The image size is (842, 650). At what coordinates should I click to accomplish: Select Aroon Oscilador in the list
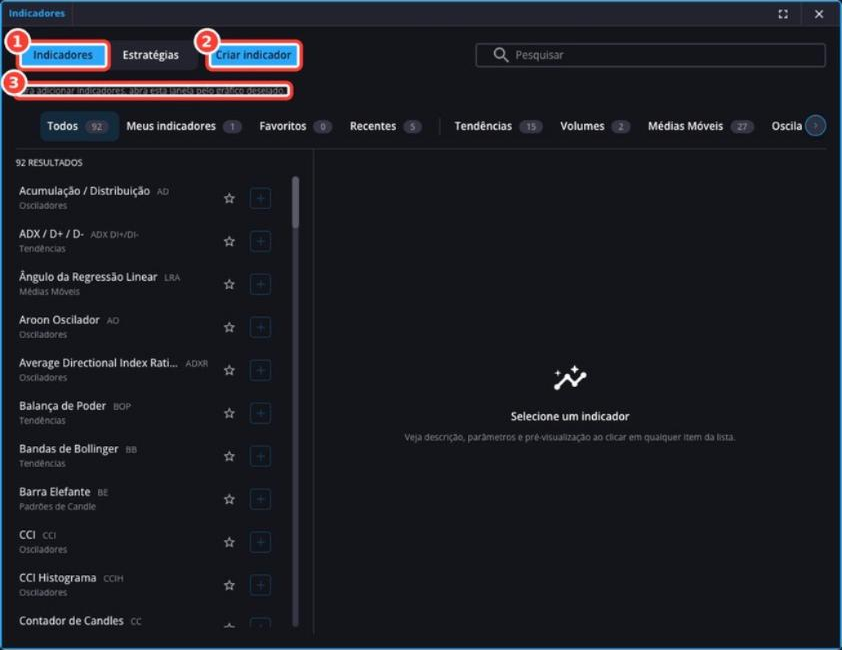click(x=143, y=327)
